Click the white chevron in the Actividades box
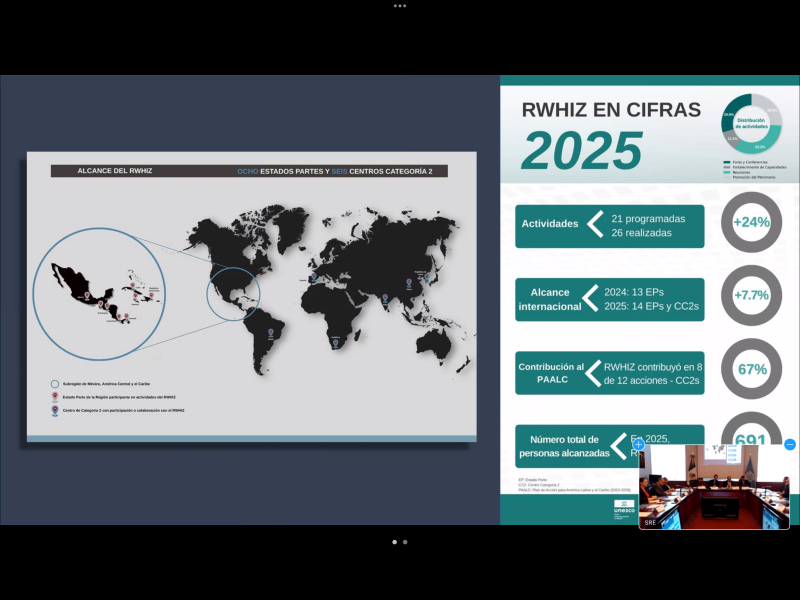 pos(595,224)
